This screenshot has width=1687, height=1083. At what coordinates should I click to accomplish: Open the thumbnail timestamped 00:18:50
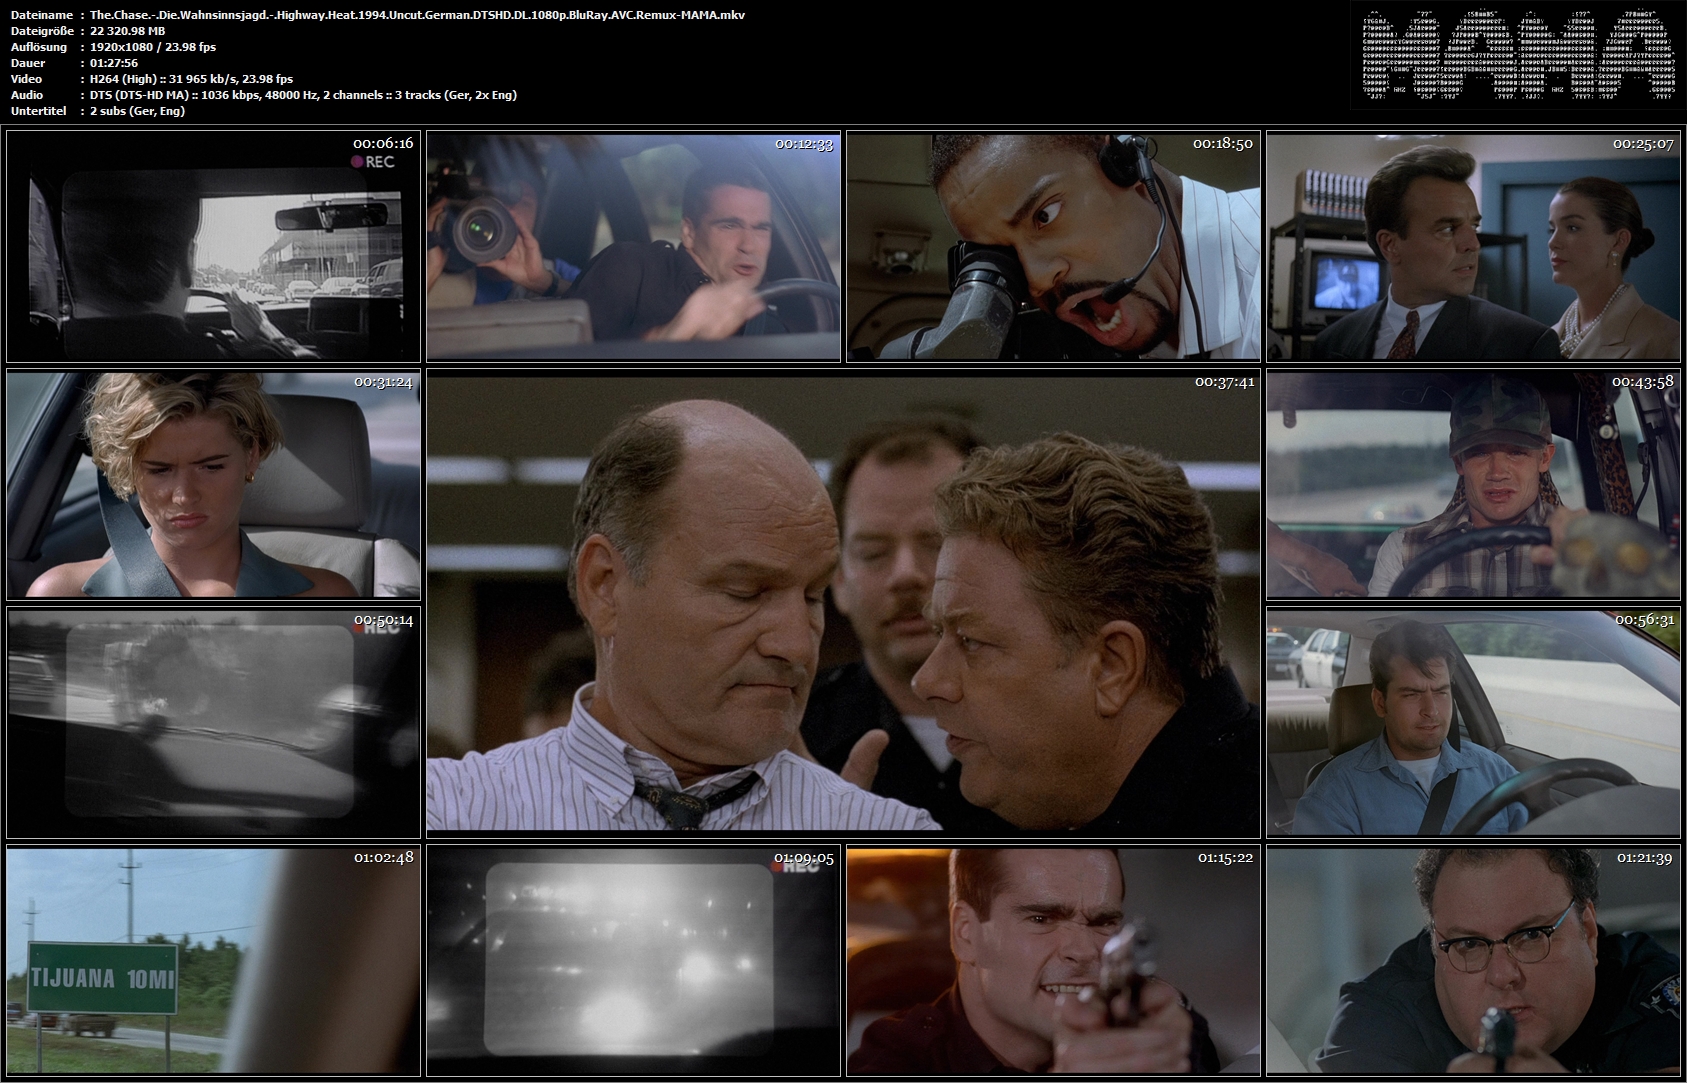[x=1053, y=246]
